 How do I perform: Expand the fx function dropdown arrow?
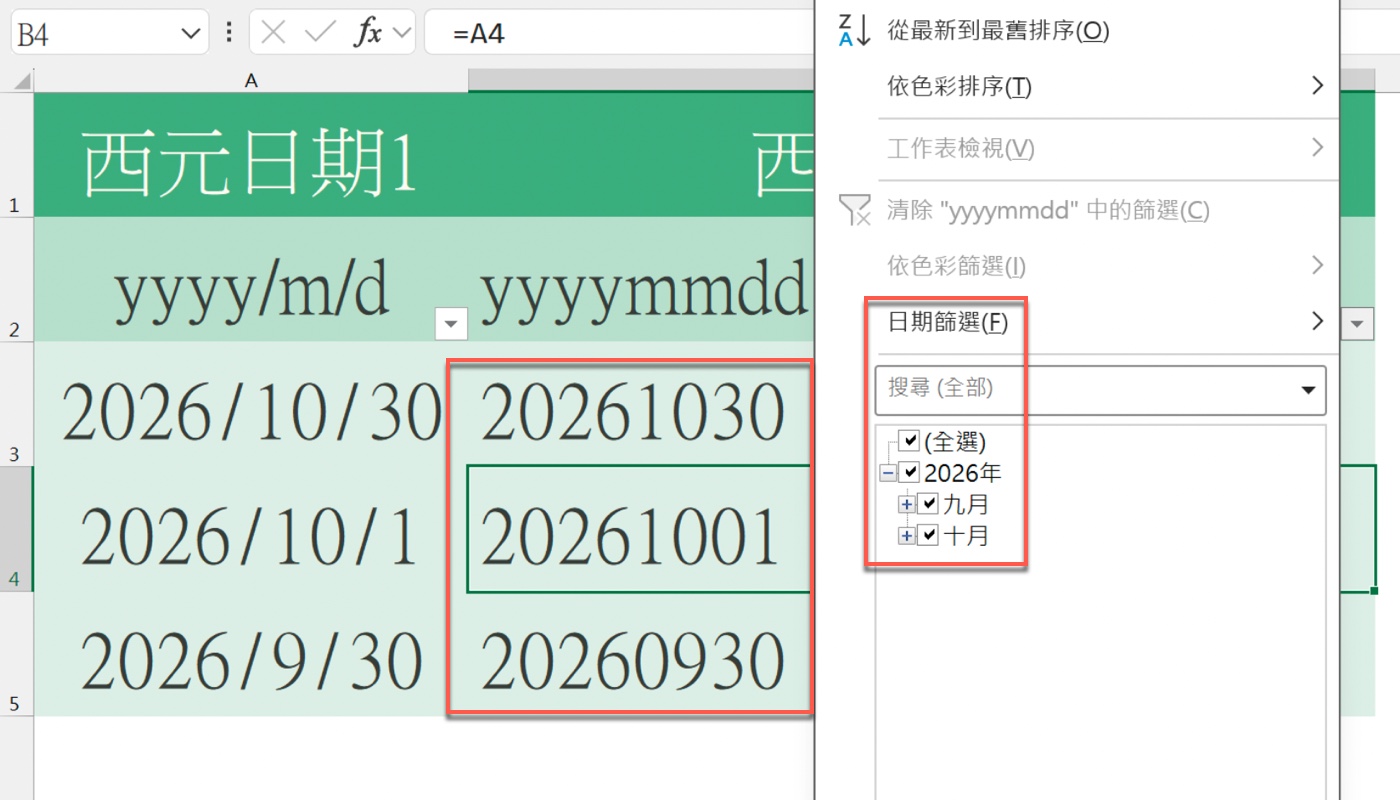click(403, 33)
